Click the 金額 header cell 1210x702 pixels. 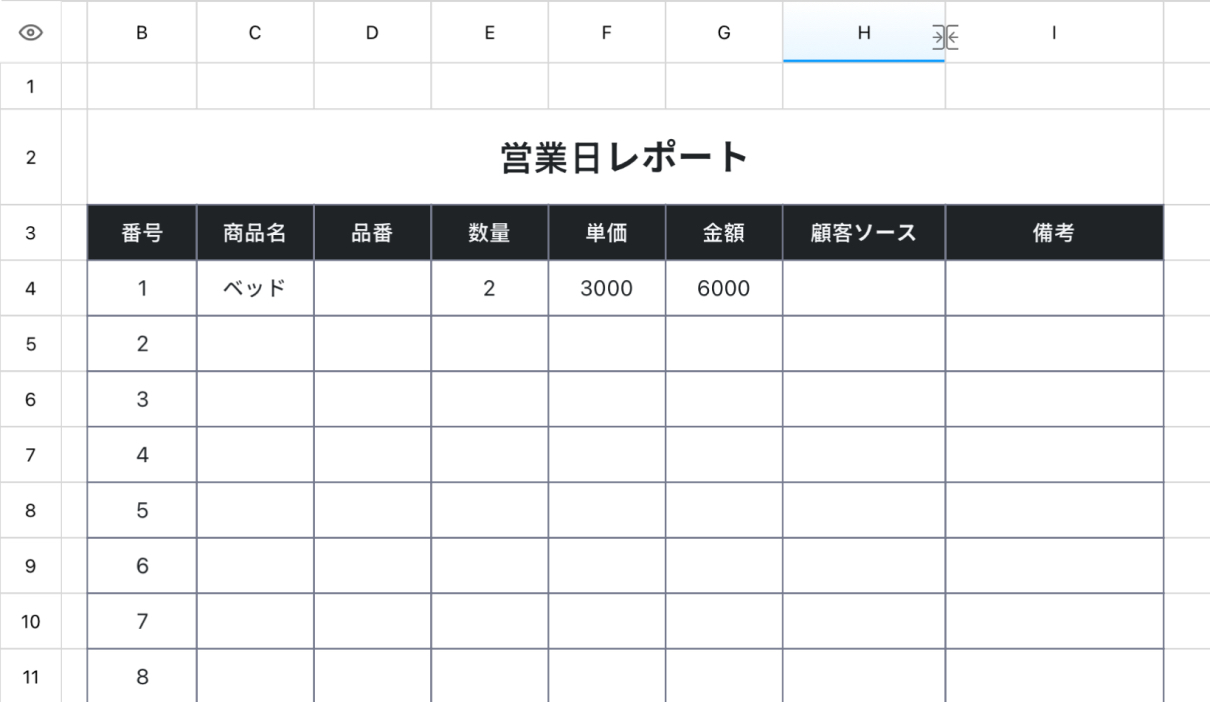[724, 233]
